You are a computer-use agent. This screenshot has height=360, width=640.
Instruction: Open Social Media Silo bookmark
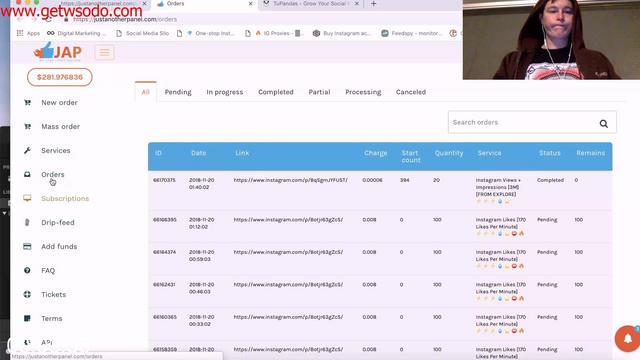142,33
